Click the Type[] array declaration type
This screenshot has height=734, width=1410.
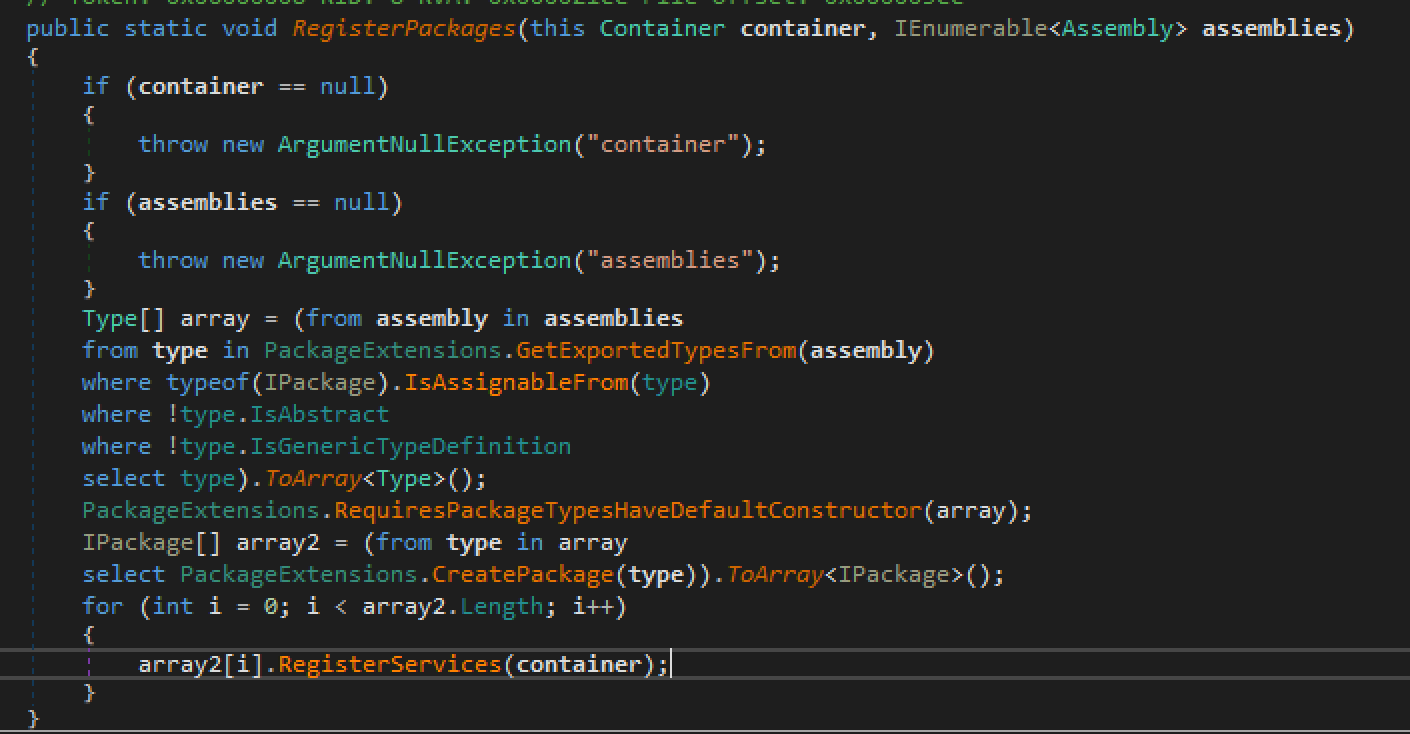(109, 318)
